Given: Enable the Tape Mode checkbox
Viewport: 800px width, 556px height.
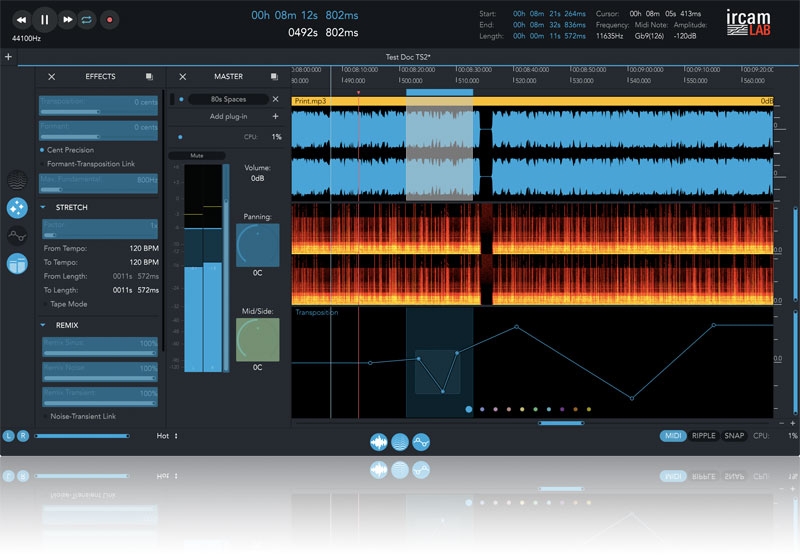Looking at the screenshot, I should [x=43, y=304].
